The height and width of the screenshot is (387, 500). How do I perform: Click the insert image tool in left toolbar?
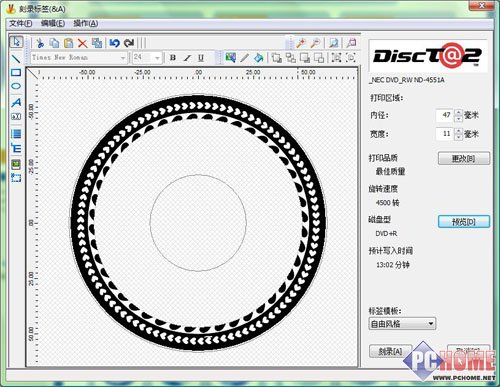pos(16,164)
